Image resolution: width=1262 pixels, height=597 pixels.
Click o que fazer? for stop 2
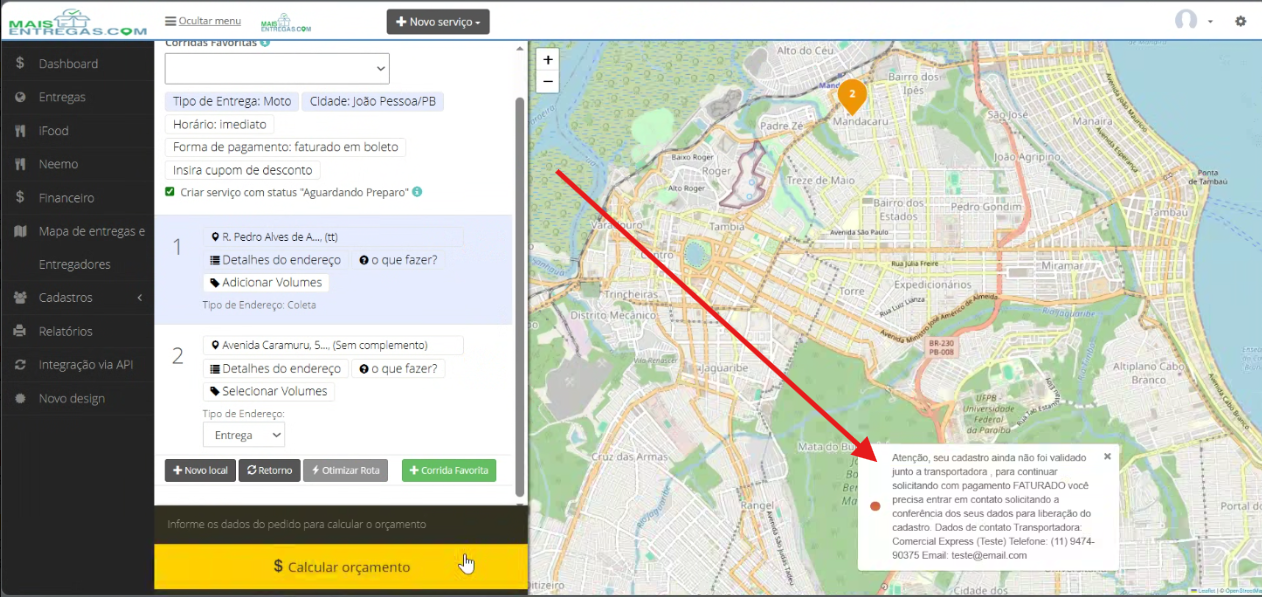398,368
